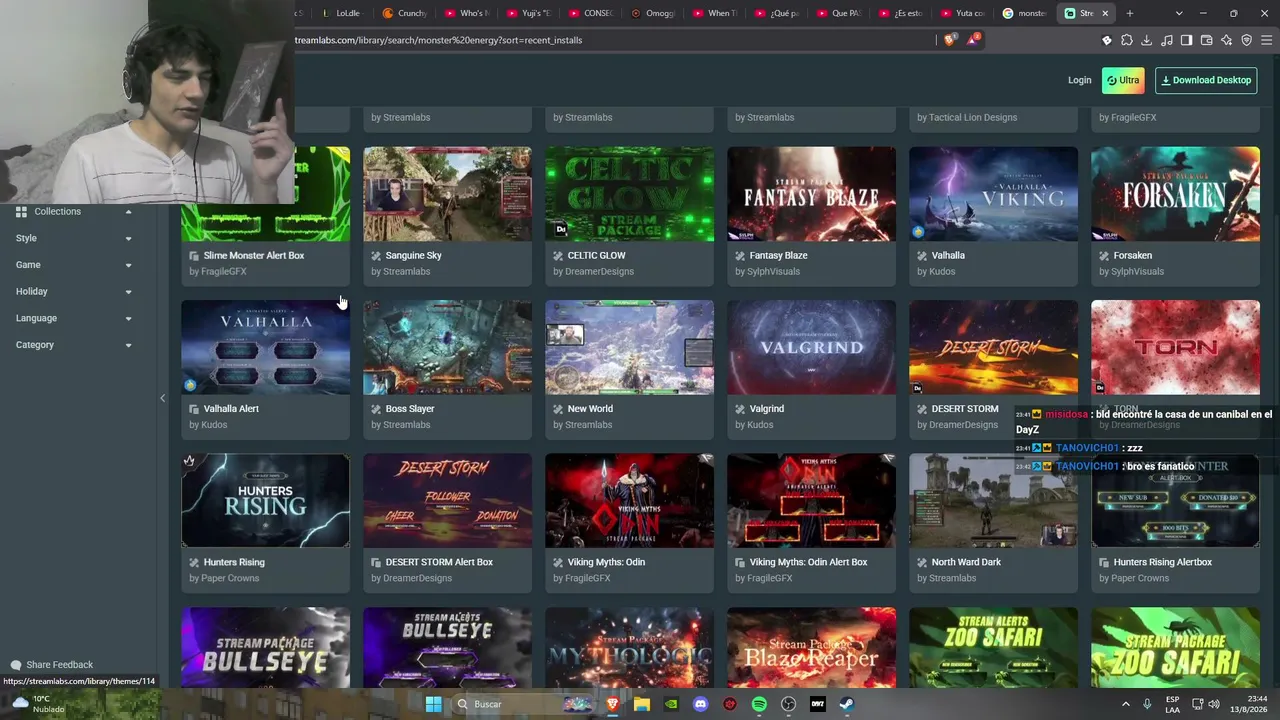1280x720 pixels.
Task: Open browser downloads arrow icon
Action: point(1147,40)
